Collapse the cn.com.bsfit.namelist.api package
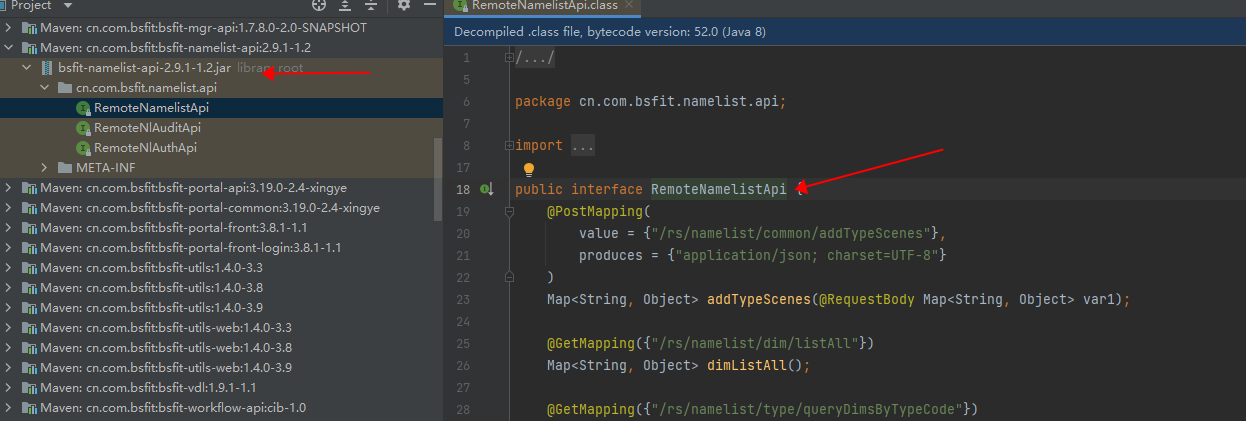1246x421 pixels. [45, 88]
